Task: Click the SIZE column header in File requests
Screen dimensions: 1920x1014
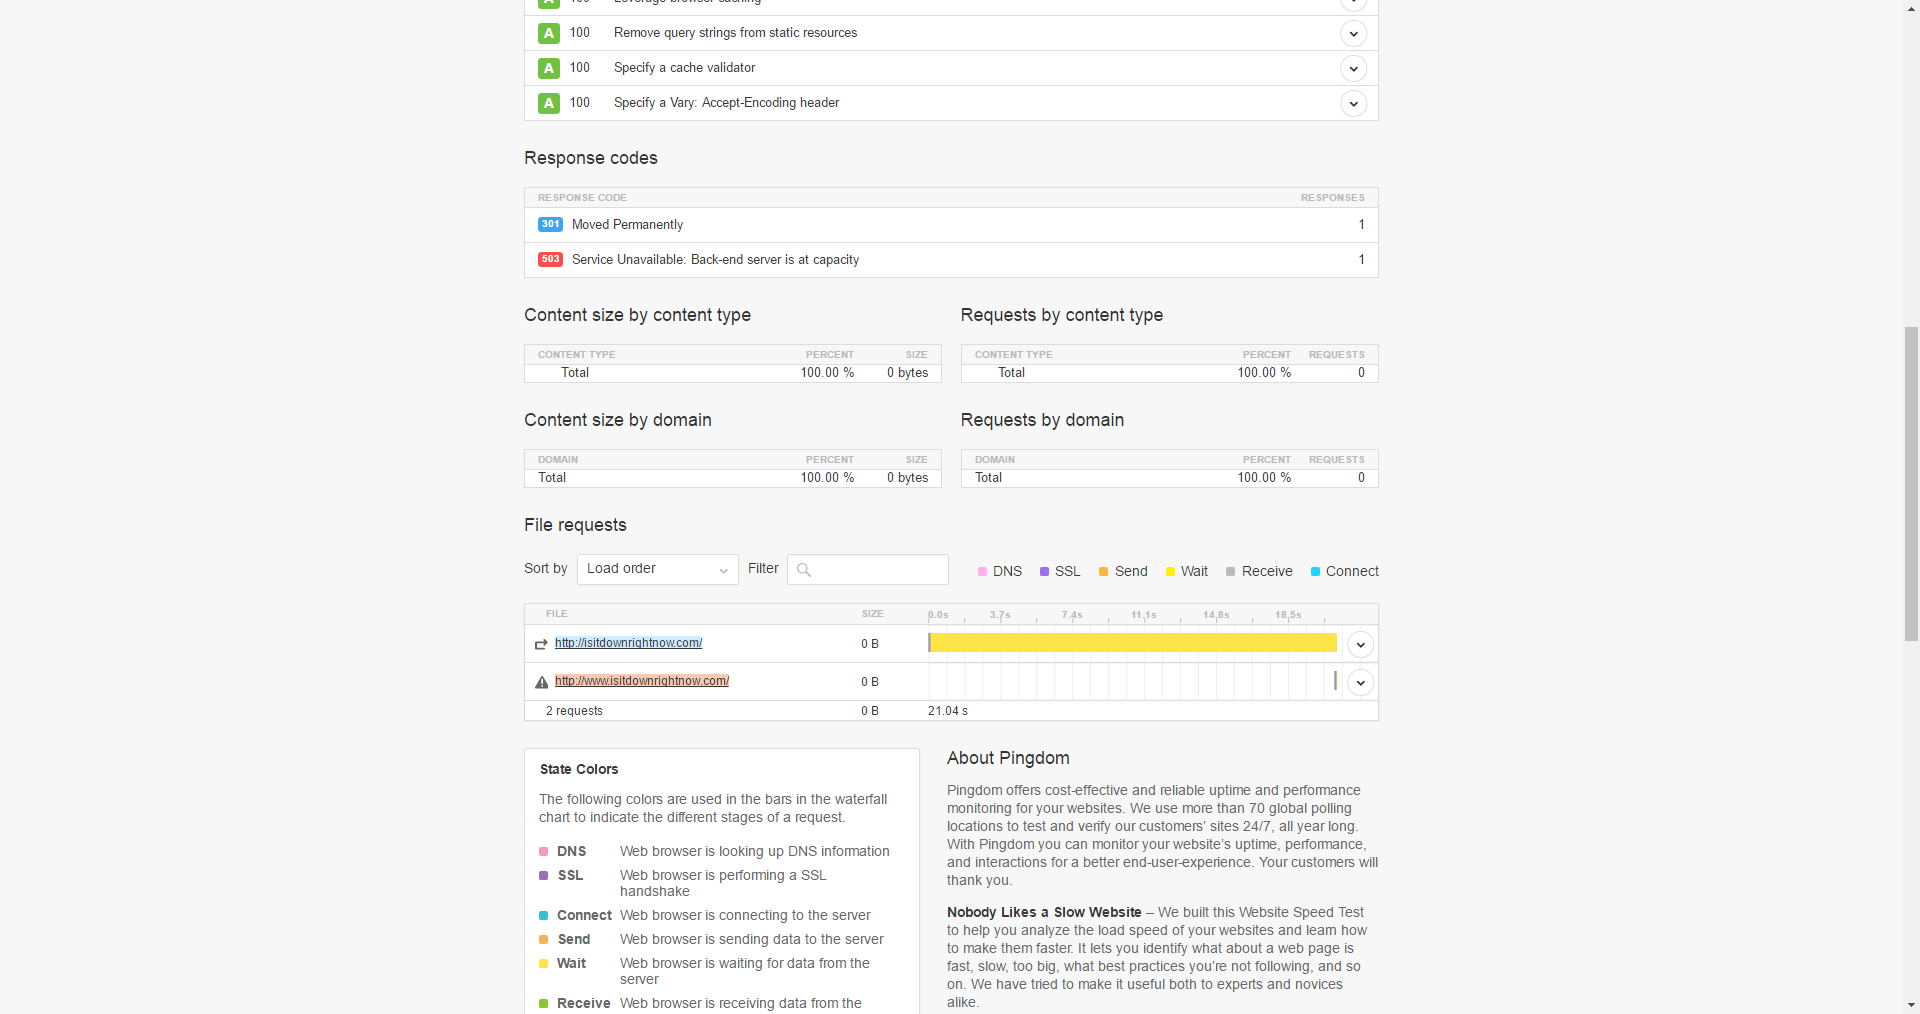Action: click(x=872, y=614)
